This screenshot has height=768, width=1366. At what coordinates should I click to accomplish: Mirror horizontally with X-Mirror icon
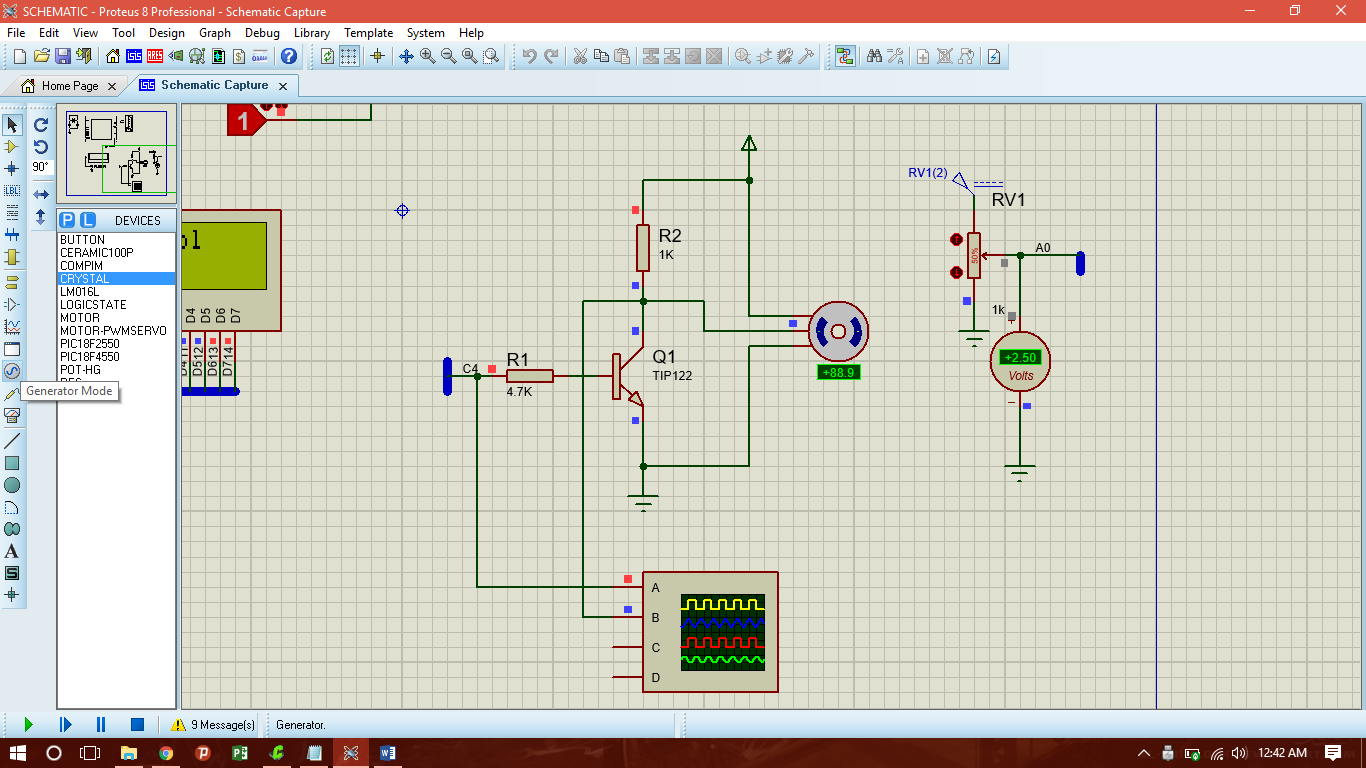(x=41, y=194)
